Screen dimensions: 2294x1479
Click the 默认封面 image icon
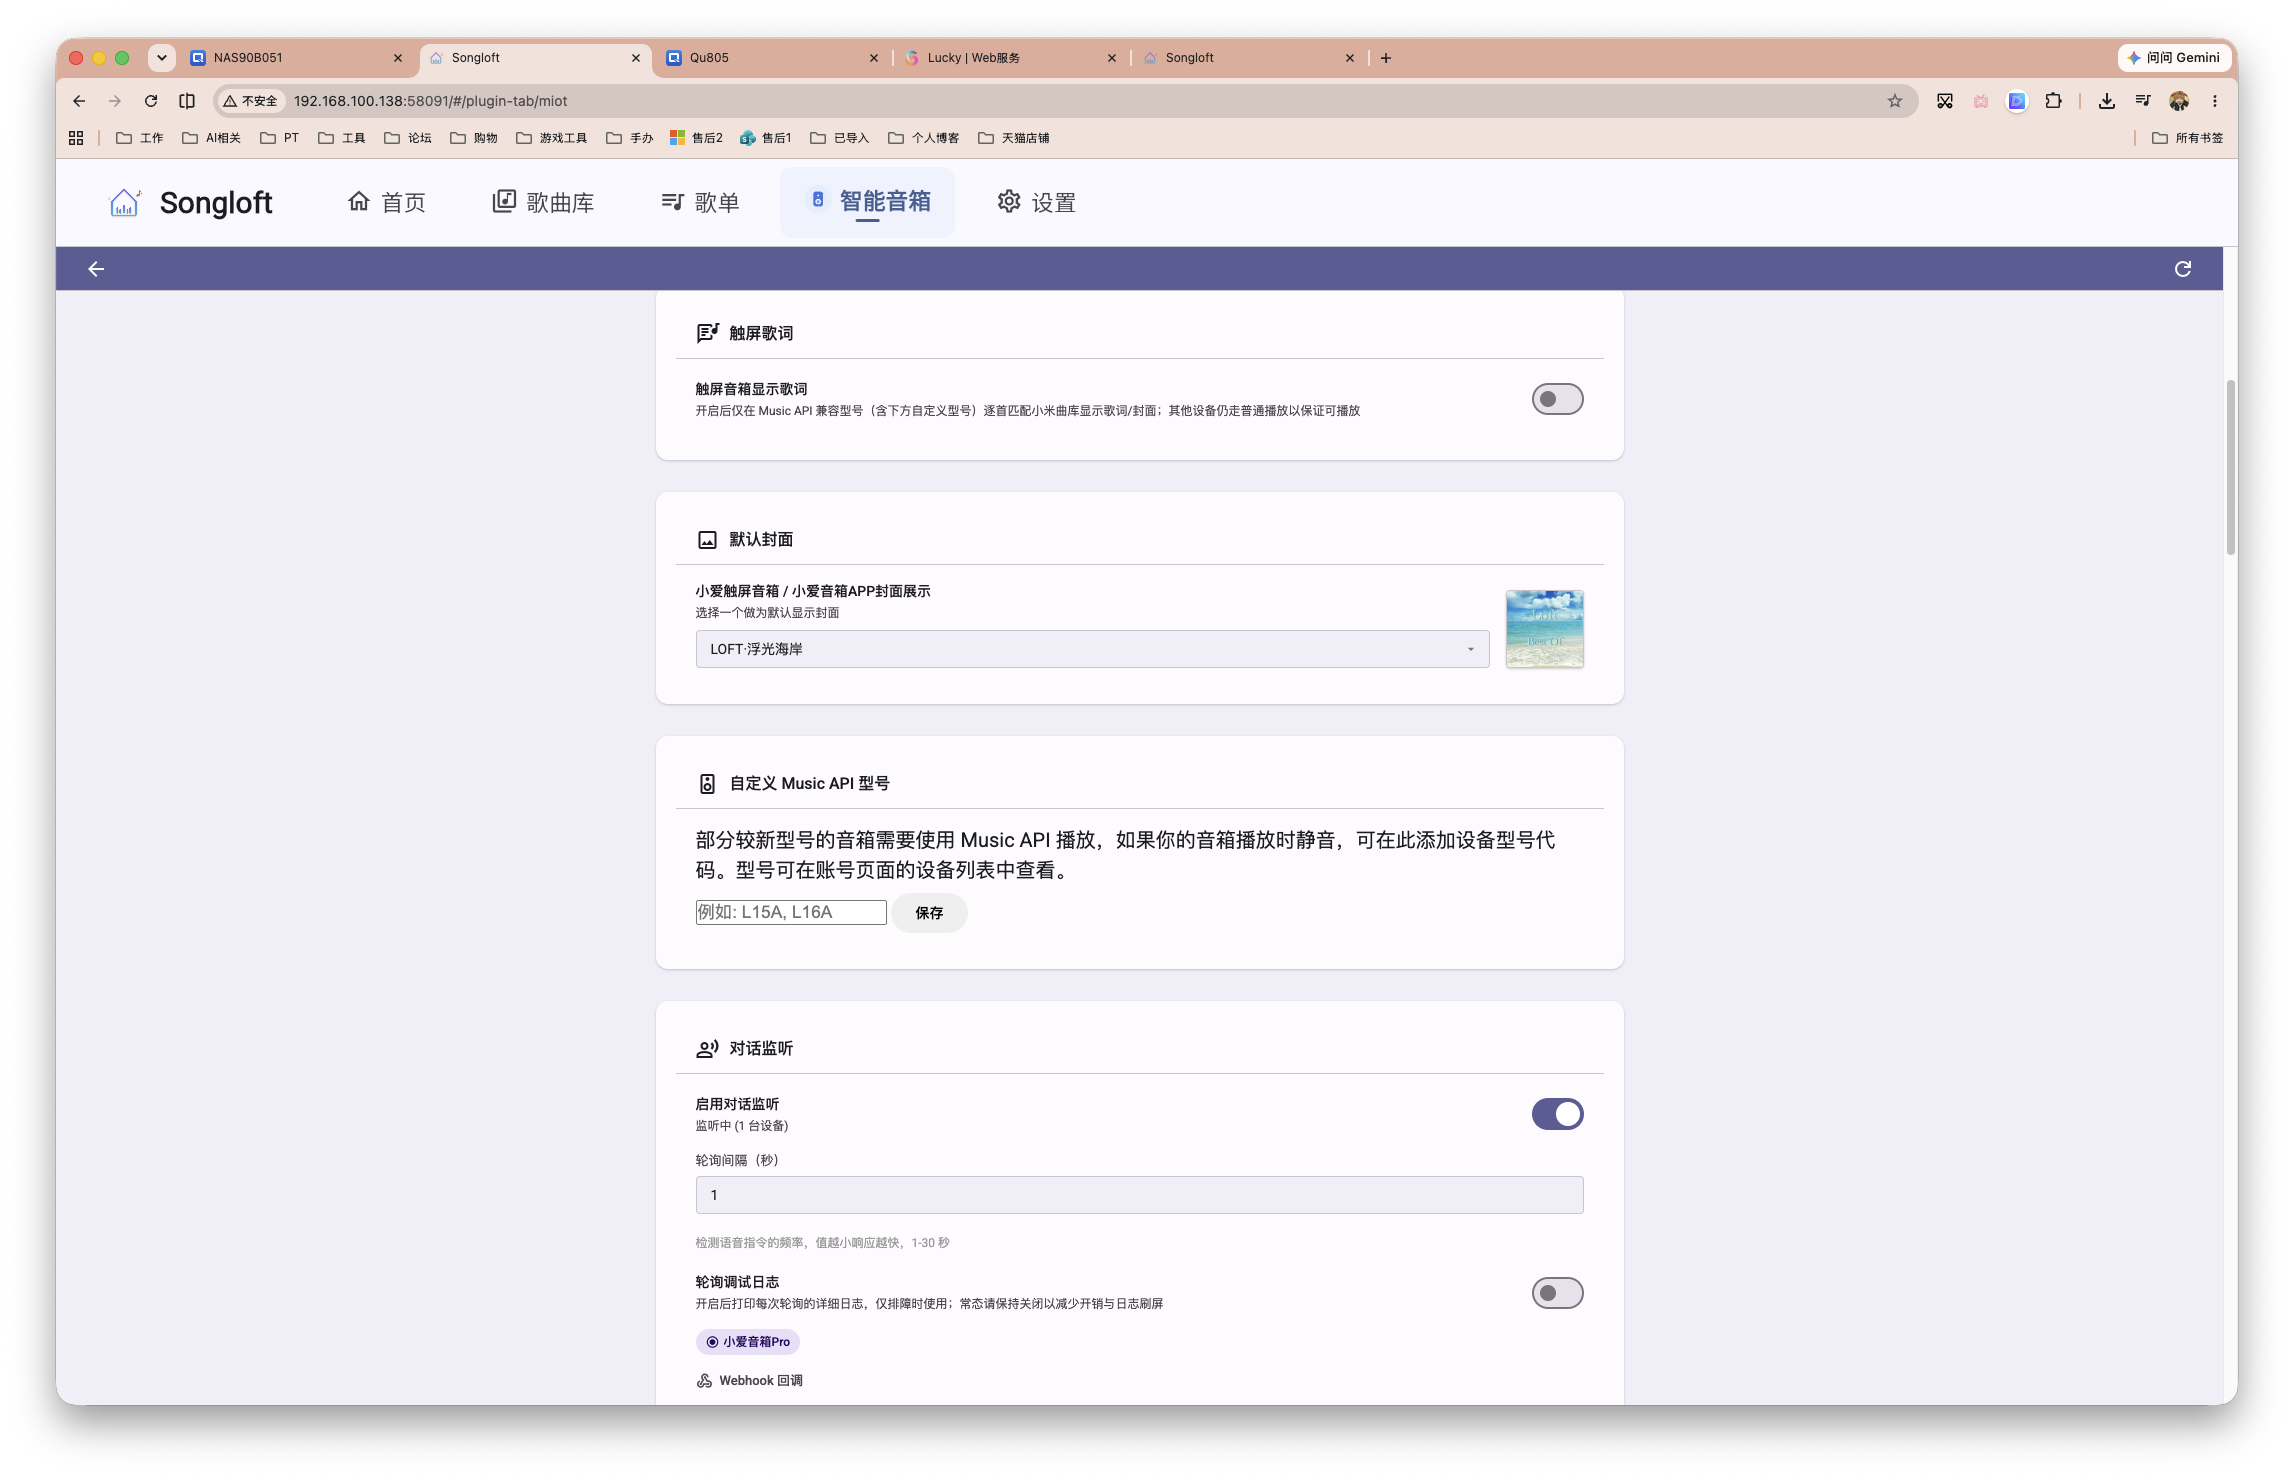click(707, 540)
